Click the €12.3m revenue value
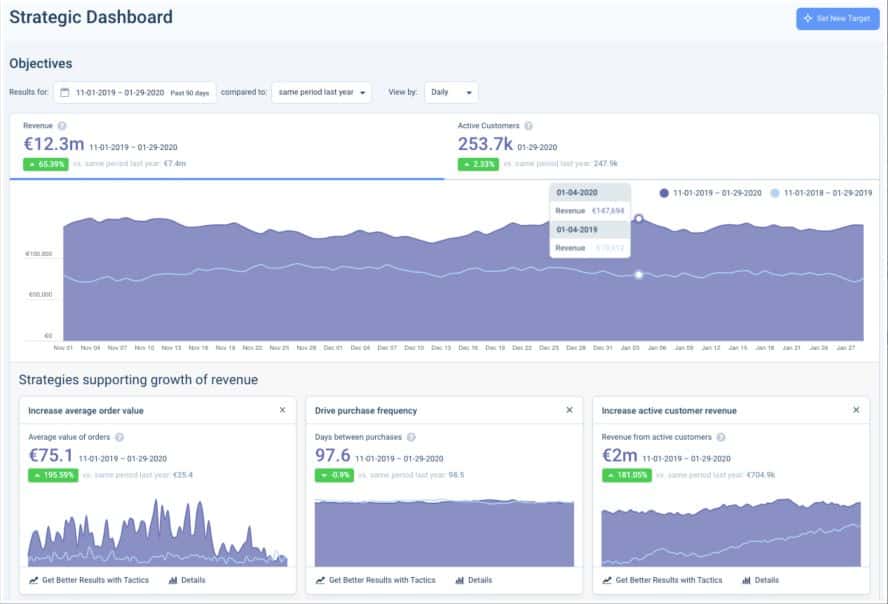This screenshot has height=604, width=888. coord(54,144)
